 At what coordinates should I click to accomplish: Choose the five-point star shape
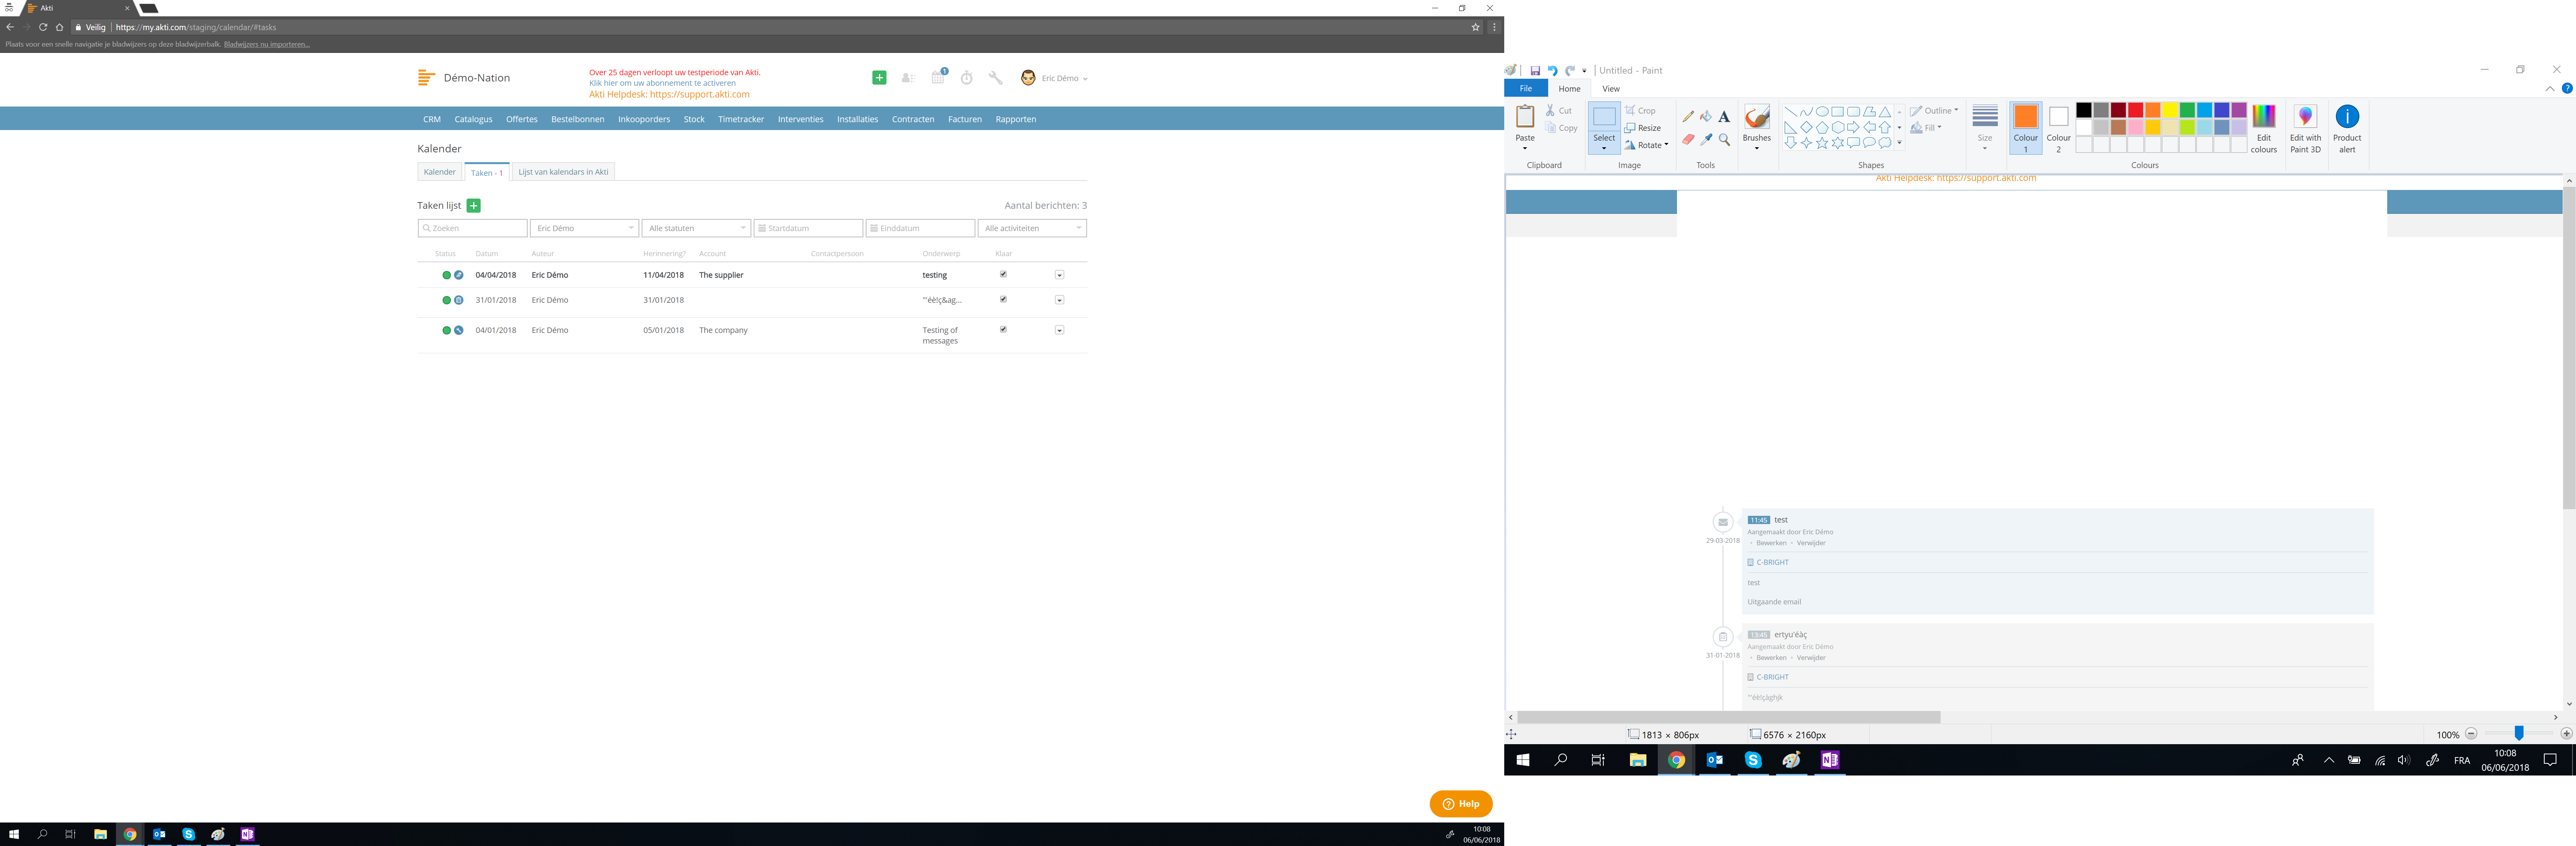pos(1822,143)
